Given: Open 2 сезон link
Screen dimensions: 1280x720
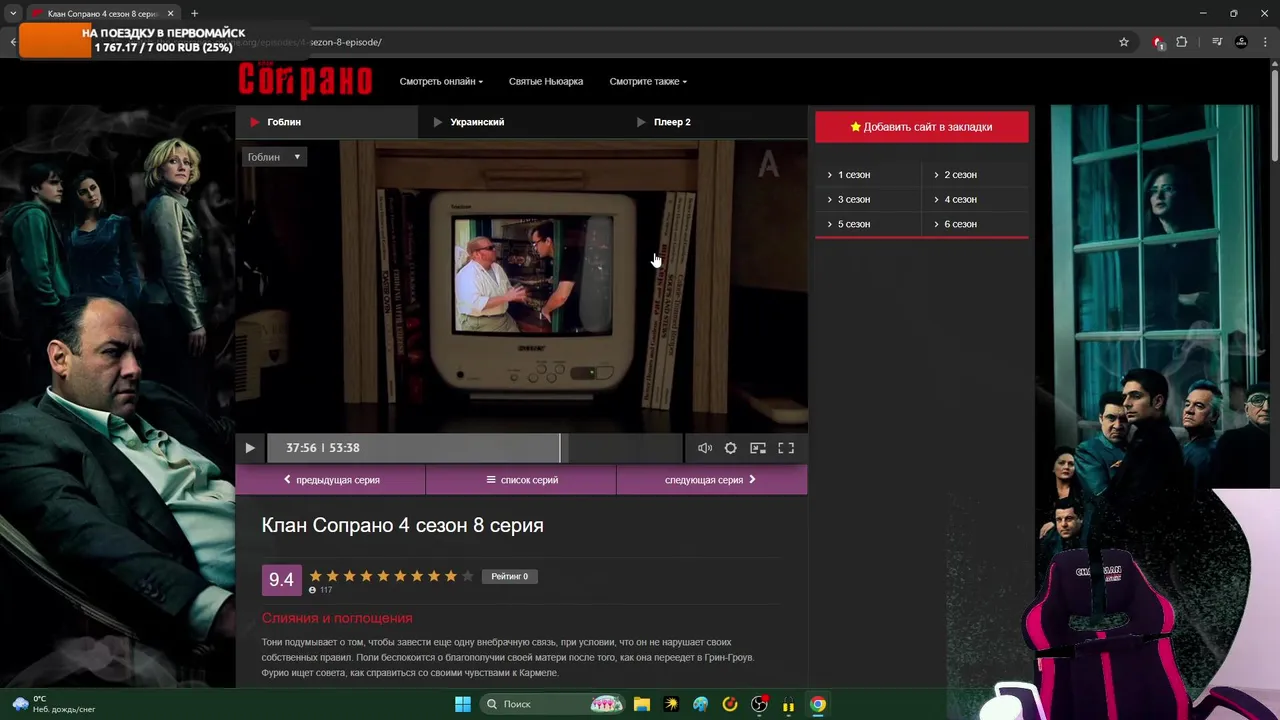Looking at the screenshot, I should (960, 175).
